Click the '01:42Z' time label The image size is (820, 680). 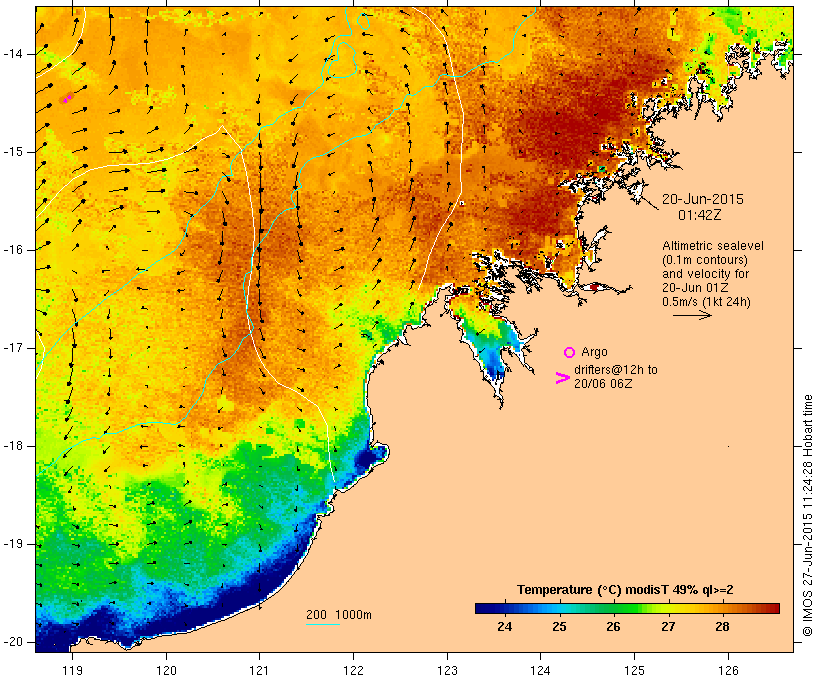(700, 214)
